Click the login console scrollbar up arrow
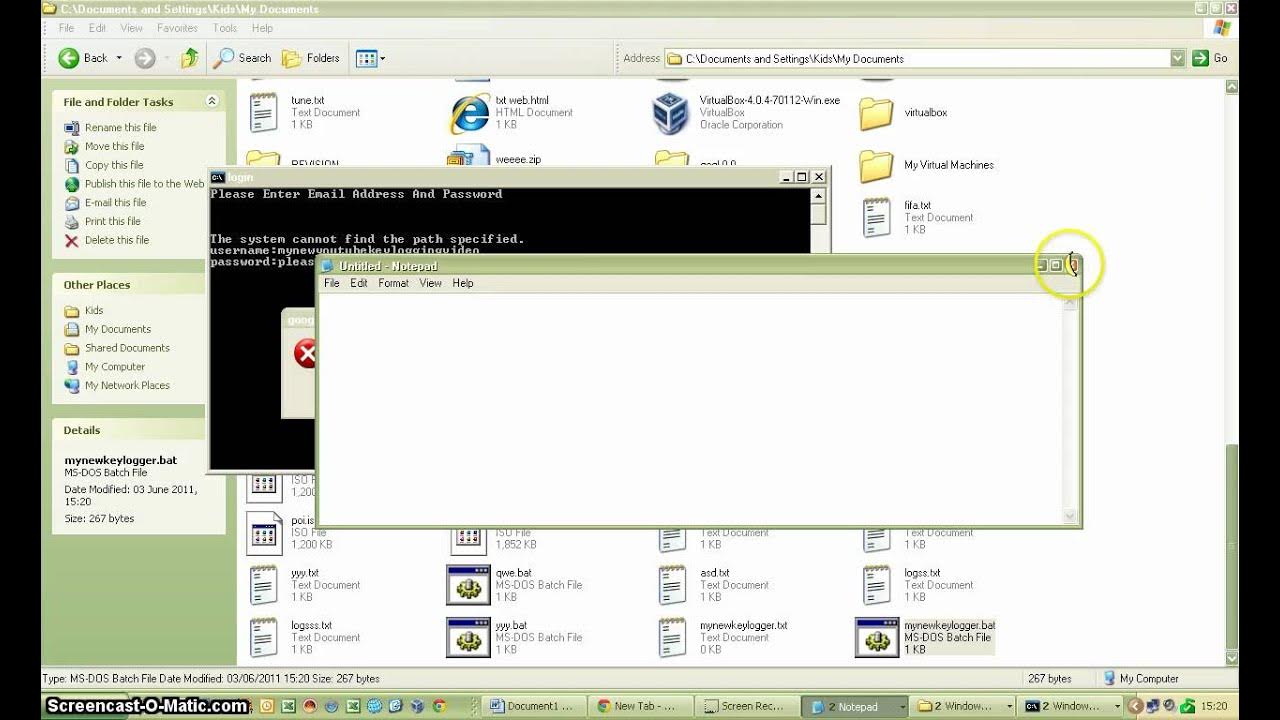This screenshot has width=1280, height=720. 818,196
